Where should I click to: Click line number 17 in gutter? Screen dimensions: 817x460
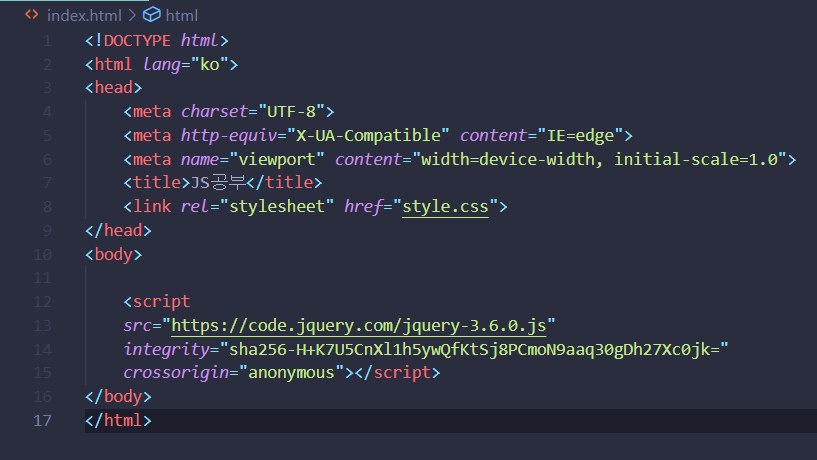[43, 420]
